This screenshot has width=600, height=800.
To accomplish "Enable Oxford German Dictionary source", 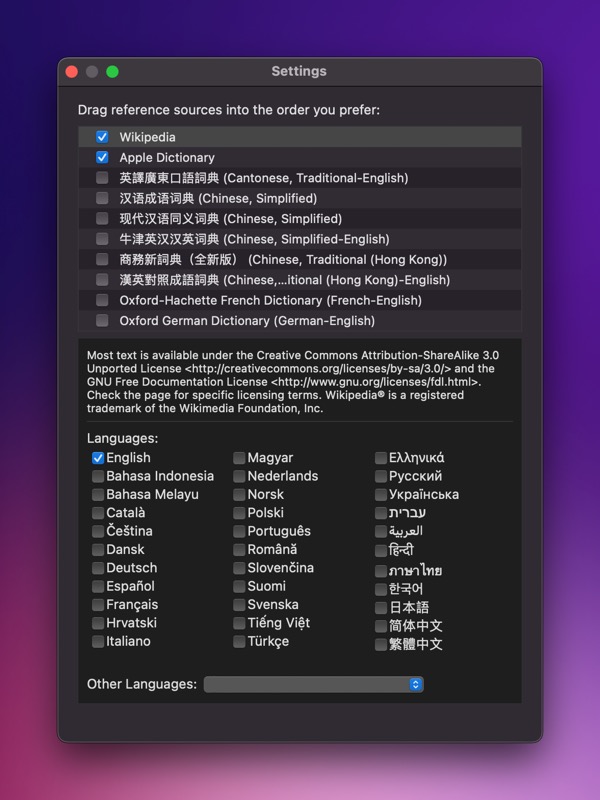I will pyautogui.click(x=102, y=320).
